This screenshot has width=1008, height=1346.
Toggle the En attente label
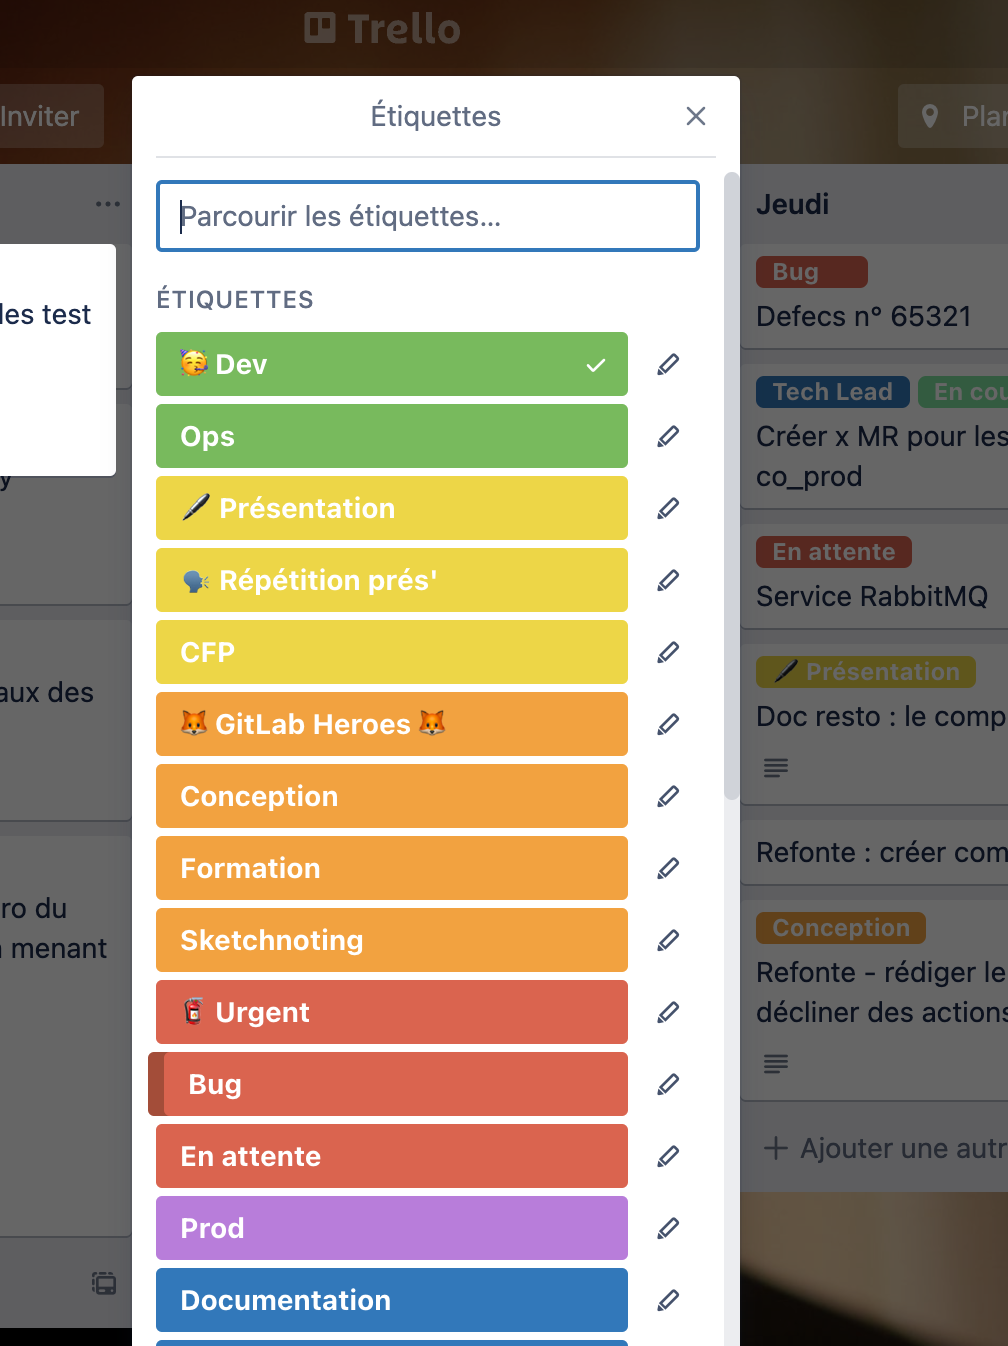[x=391, y=1156]
